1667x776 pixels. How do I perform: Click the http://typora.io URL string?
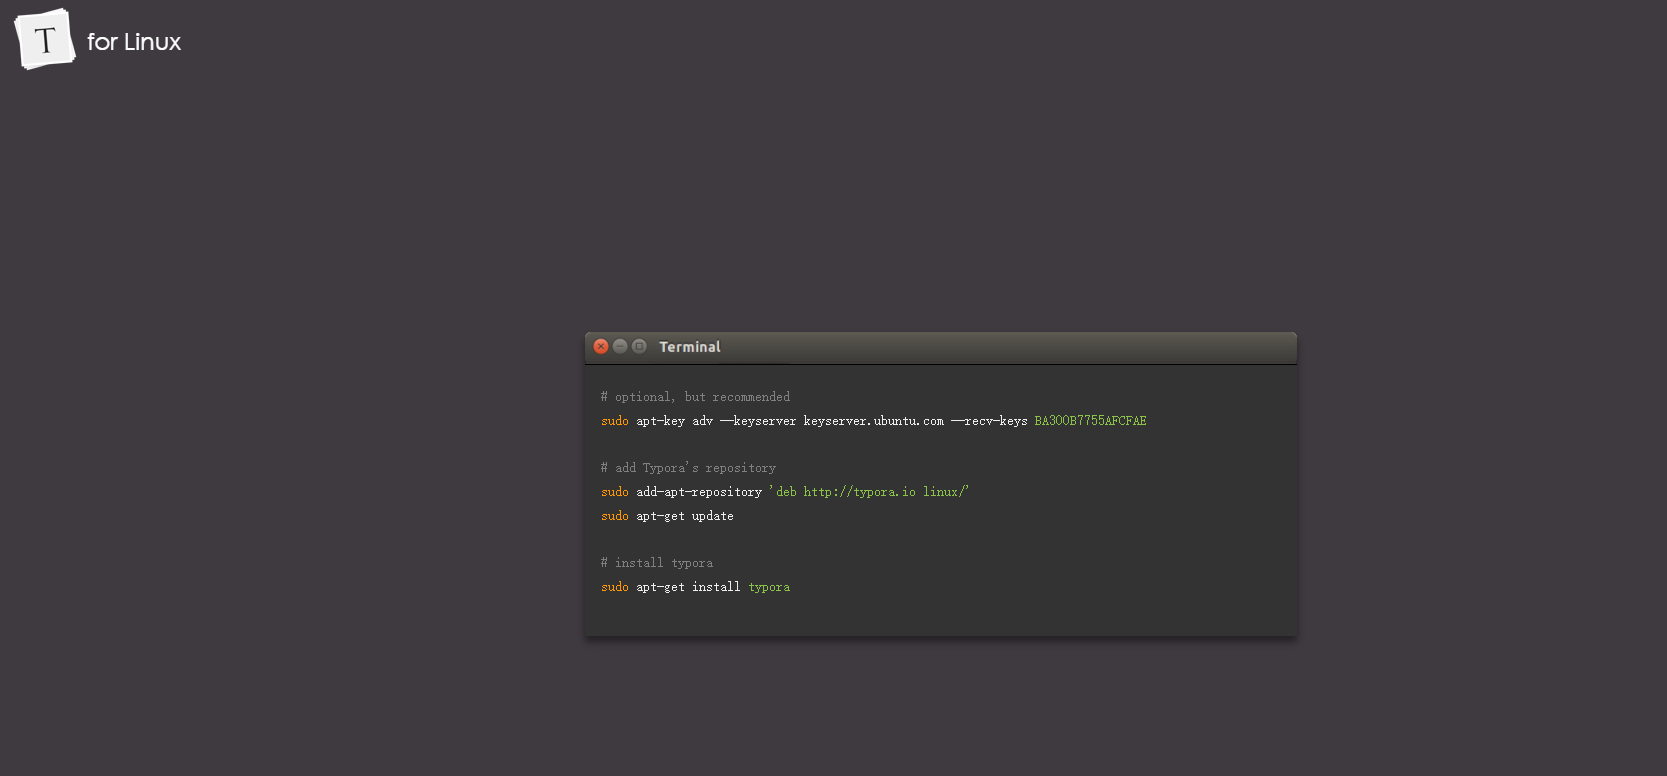tap(859, 492)
